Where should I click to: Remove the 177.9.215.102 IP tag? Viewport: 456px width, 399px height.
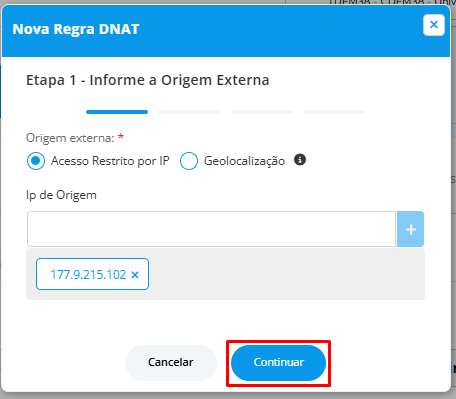coord(135,275)
